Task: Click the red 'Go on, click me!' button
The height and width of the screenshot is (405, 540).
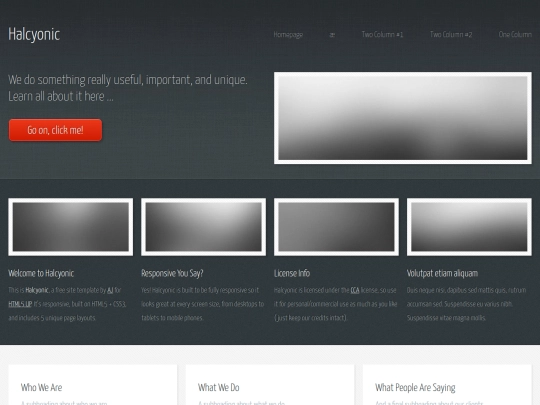Action: (55, 130)
